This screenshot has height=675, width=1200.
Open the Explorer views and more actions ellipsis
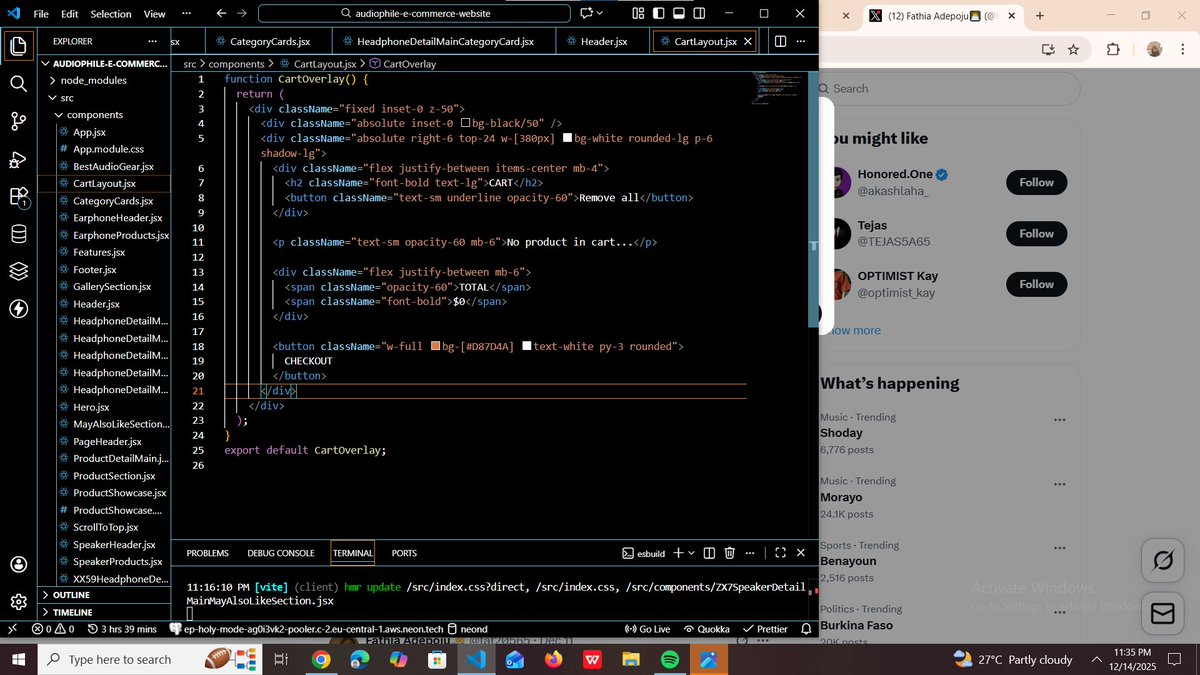(152, 41)
